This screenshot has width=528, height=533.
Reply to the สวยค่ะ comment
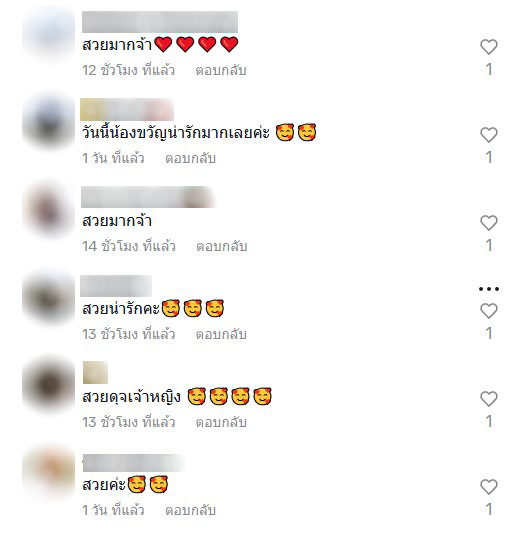point(190,510)
